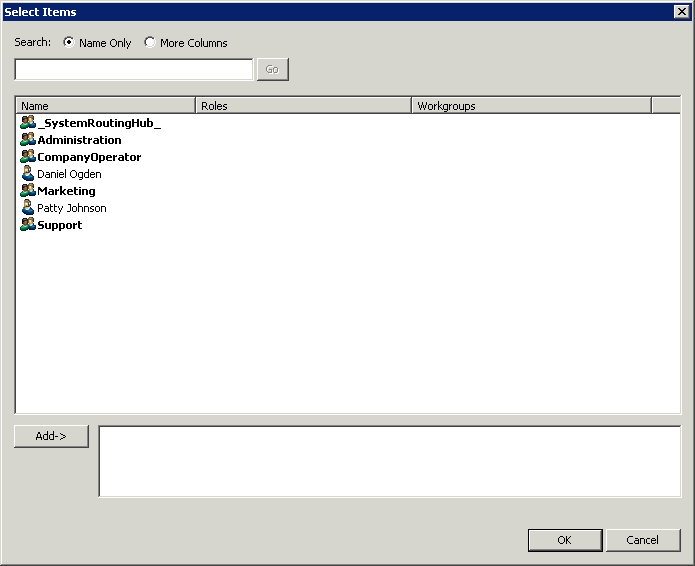The width and height of the screenshot is (695, 566).
Task: Sort list by the Workgroups column header
Action: click(x=530, y=106)
